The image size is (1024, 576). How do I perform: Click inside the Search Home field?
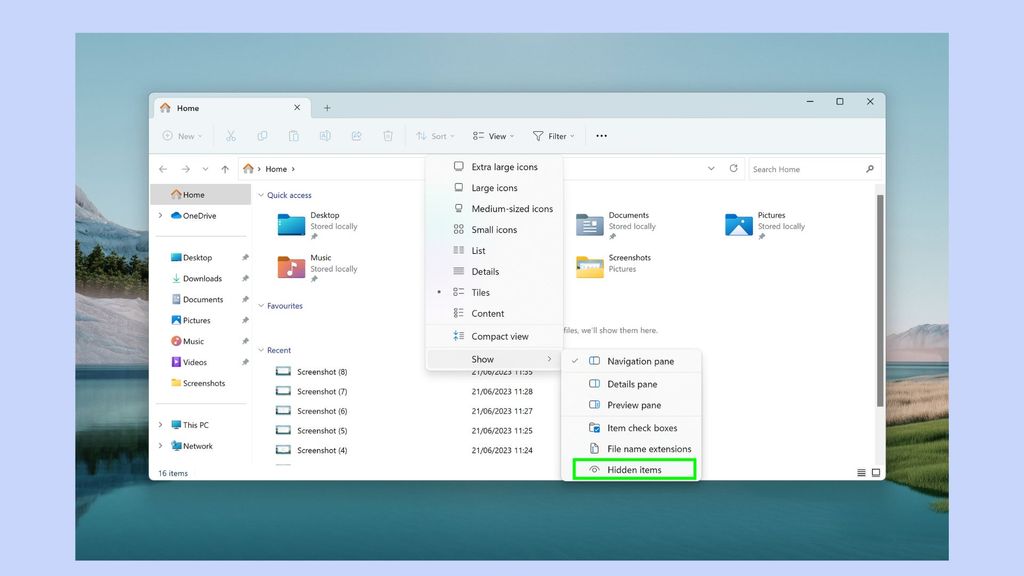[810, 168]
